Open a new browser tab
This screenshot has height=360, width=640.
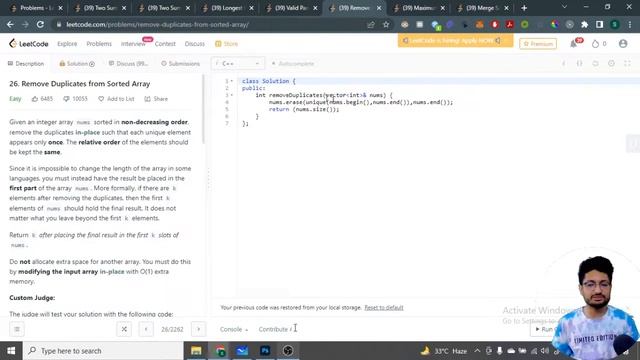(x=524, y=8)
